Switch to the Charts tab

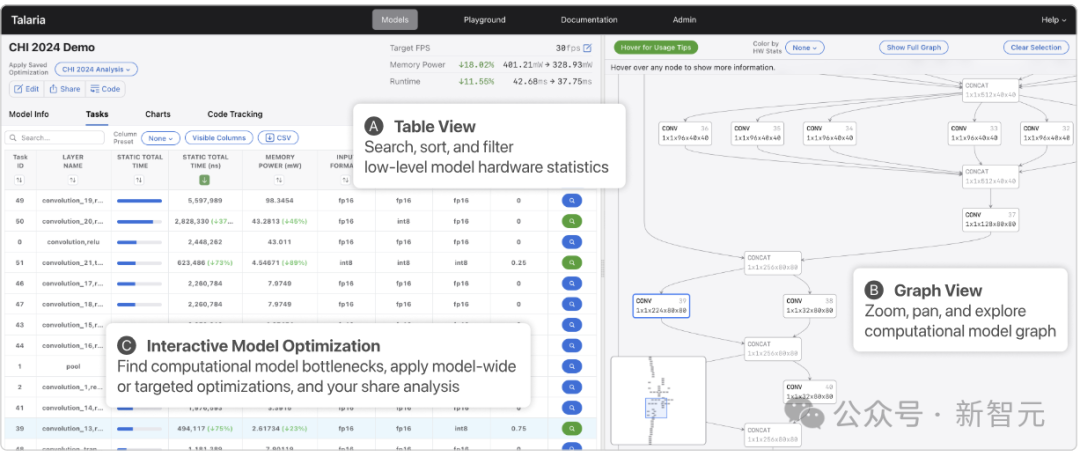[x=157, y=115]
